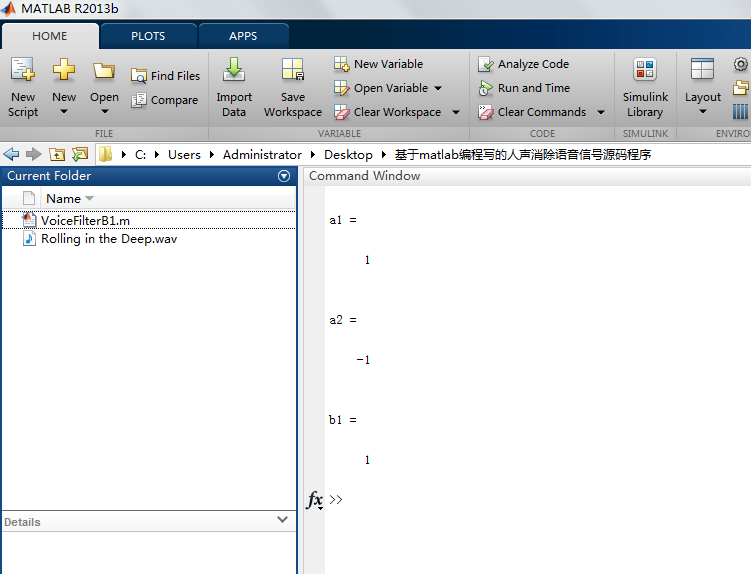Go forward to next folder
Image resolution: width=751 pixels, height=574 pixels.
click(34, 154)
